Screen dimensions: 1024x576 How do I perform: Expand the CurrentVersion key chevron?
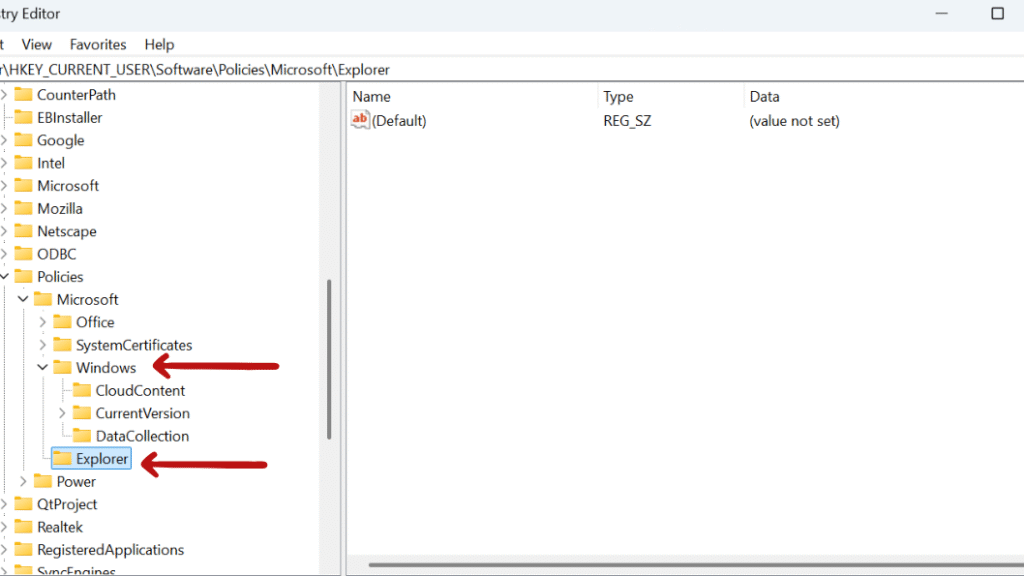63,413
